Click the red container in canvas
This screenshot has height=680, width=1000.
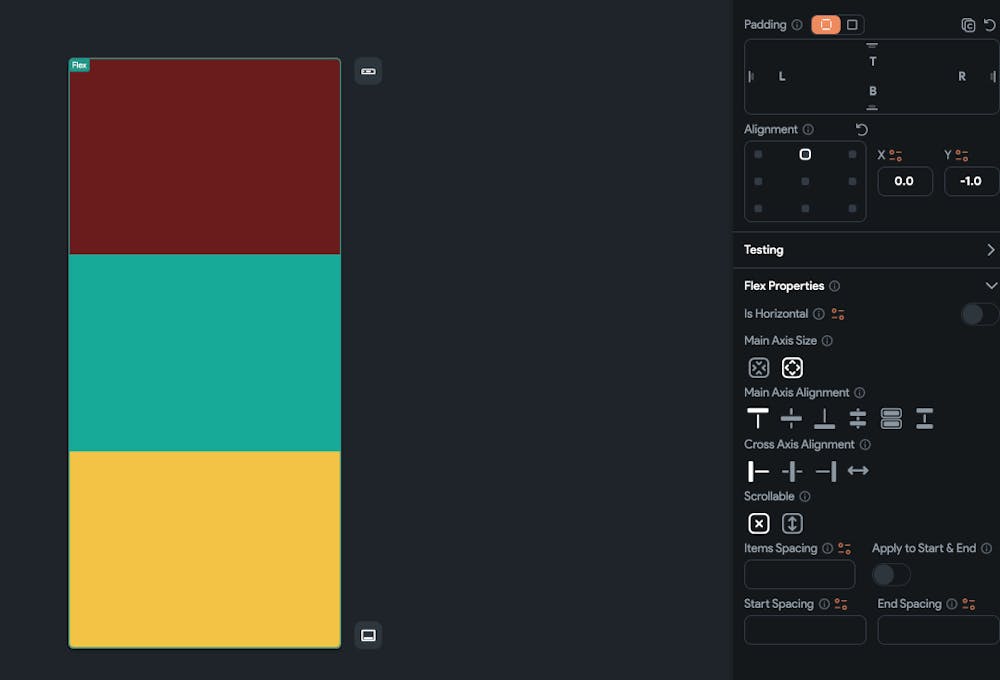(x=204, y=160)
